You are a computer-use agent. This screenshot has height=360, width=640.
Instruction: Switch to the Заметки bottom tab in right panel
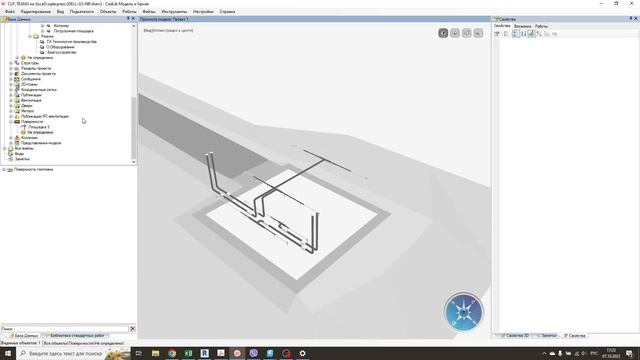click(x=547, y=336)
